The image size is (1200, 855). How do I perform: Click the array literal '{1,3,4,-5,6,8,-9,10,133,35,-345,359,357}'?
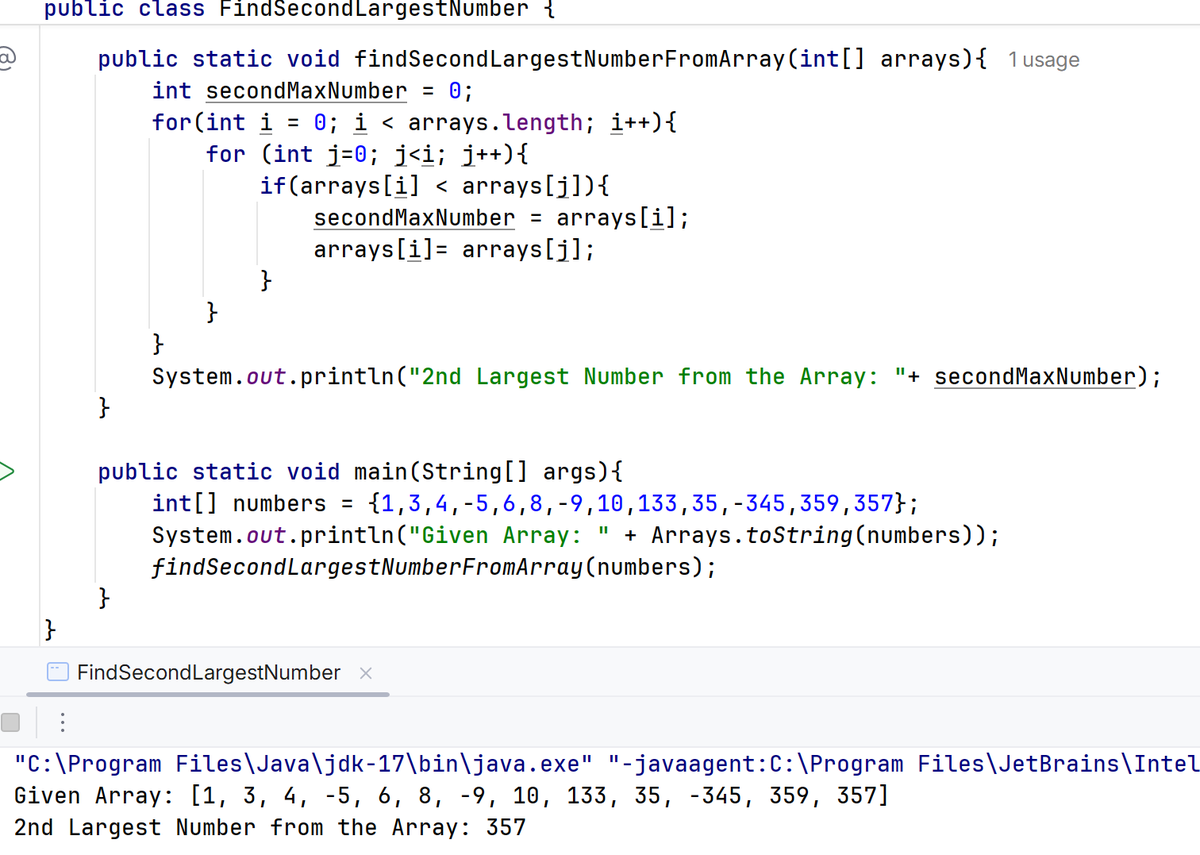[x=637, y=504]
